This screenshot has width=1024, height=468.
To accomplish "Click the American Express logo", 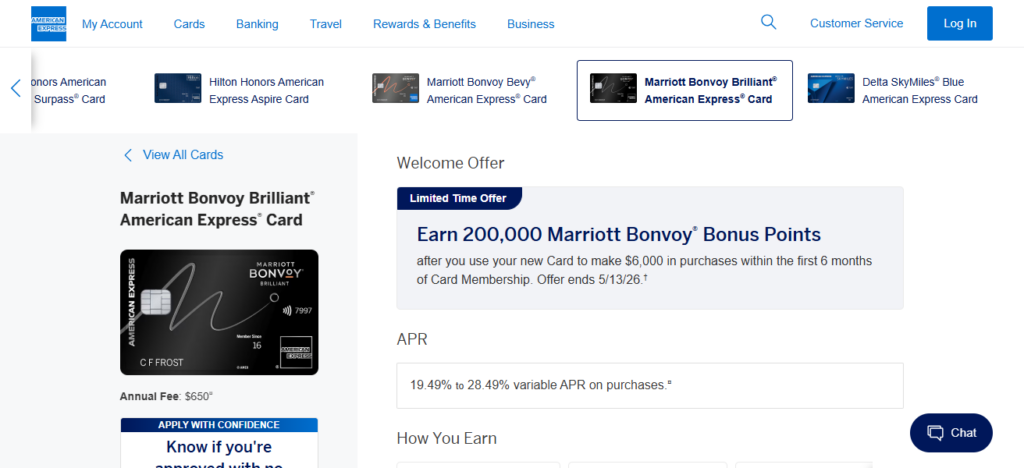I will [x=48, y=23].
